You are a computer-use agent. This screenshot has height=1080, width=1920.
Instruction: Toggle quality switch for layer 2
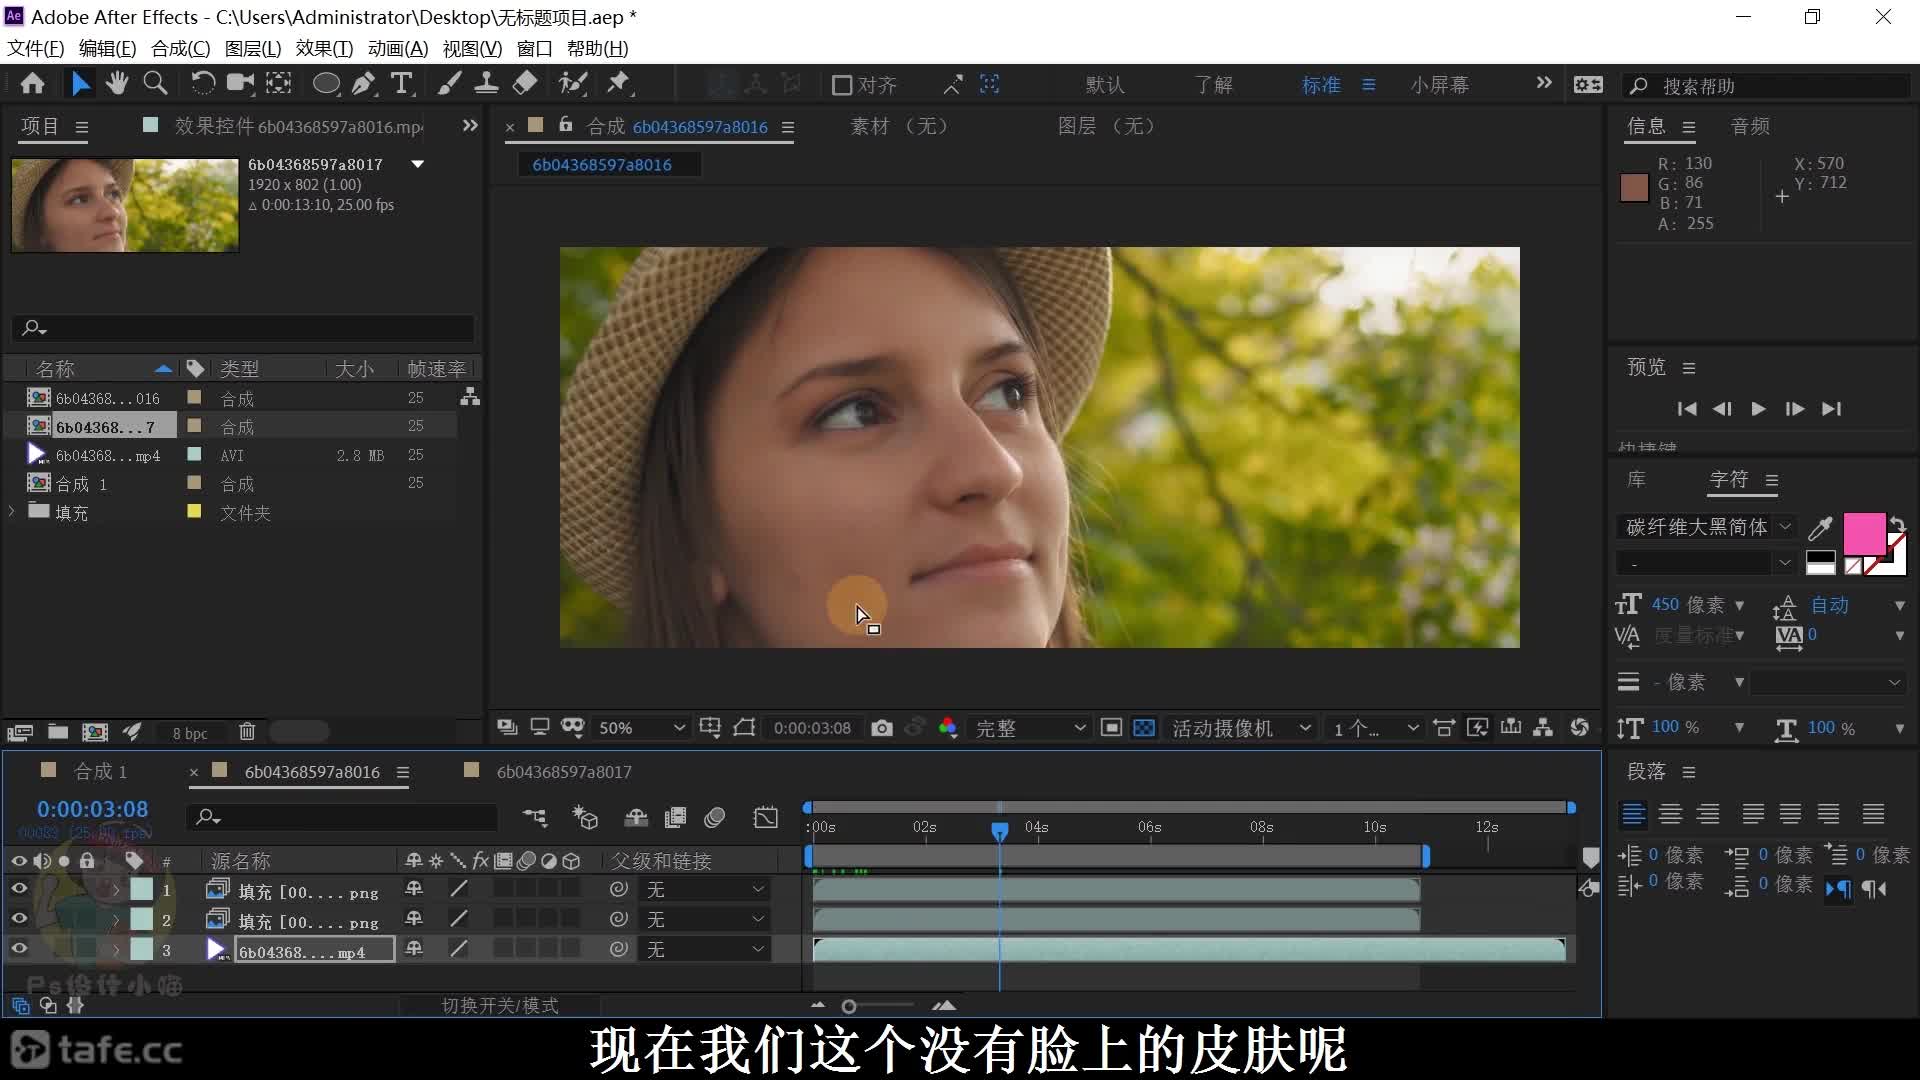(459, 919)
